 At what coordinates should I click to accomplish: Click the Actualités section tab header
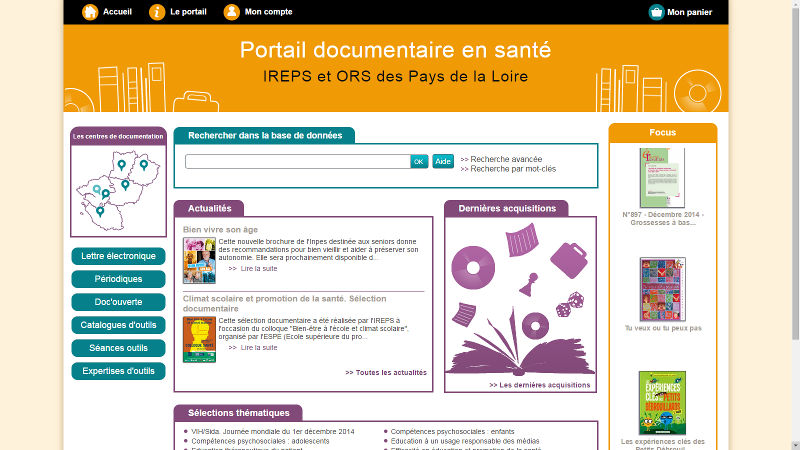pyautogui.click(x=209, y=208)
